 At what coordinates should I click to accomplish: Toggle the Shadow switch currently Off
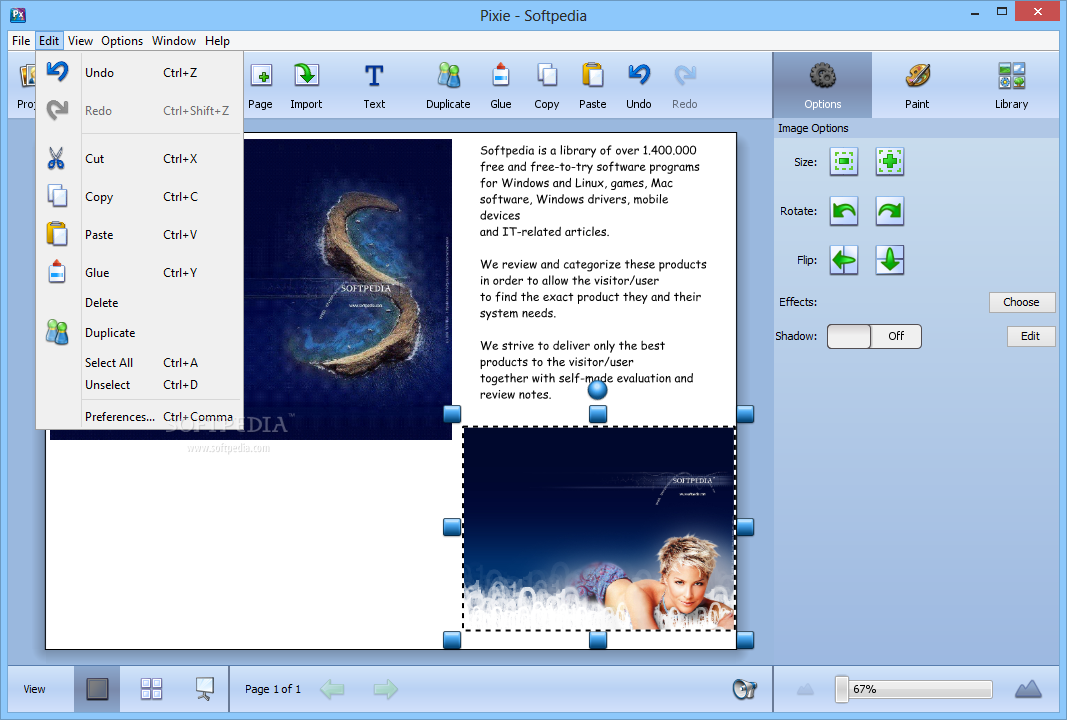click(x=874, y=336)
